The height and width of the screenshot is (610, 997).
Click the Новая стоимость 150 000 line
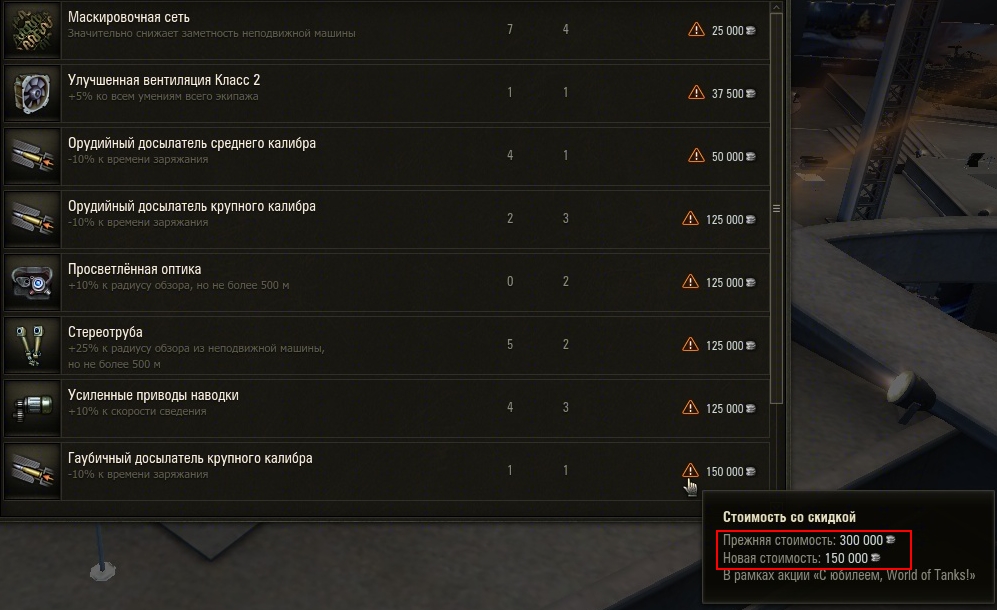click(801, 558)
